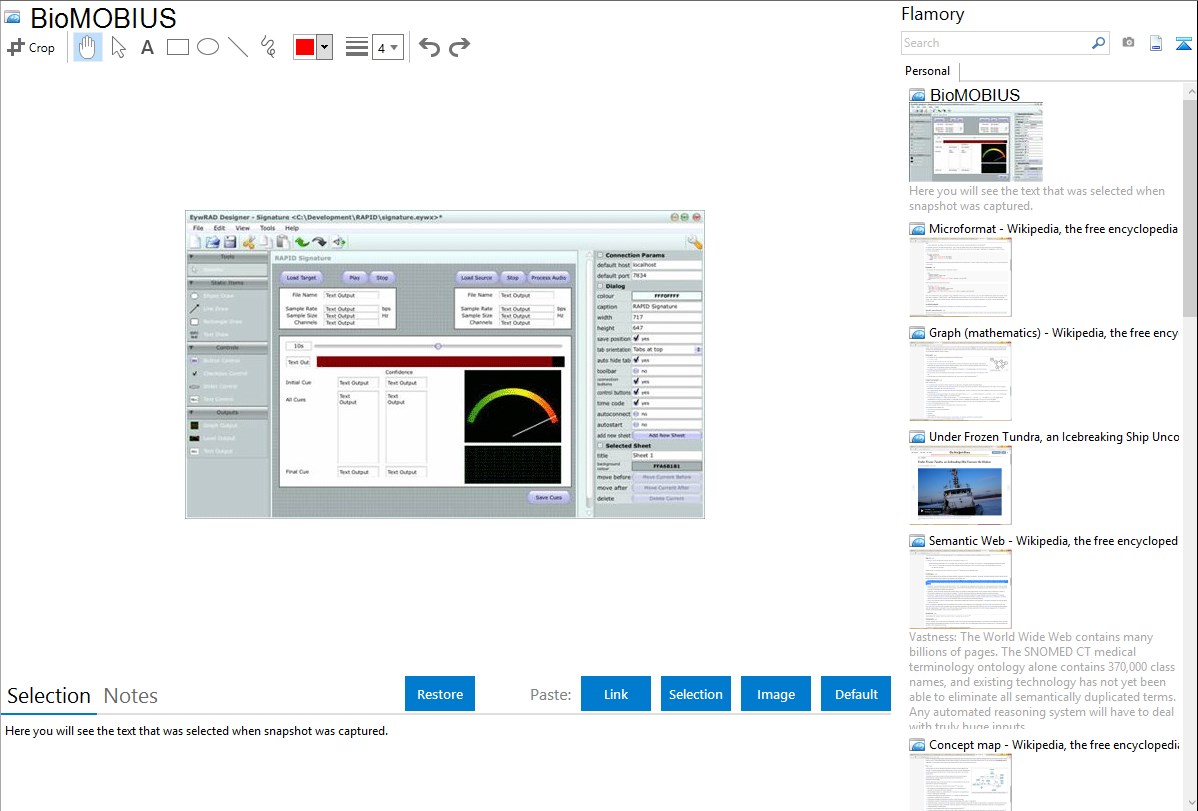This screenshot has height=811, width=1198.
Task: Click the BioMOBIUS heading at the top left
Action: pos(103,18)
